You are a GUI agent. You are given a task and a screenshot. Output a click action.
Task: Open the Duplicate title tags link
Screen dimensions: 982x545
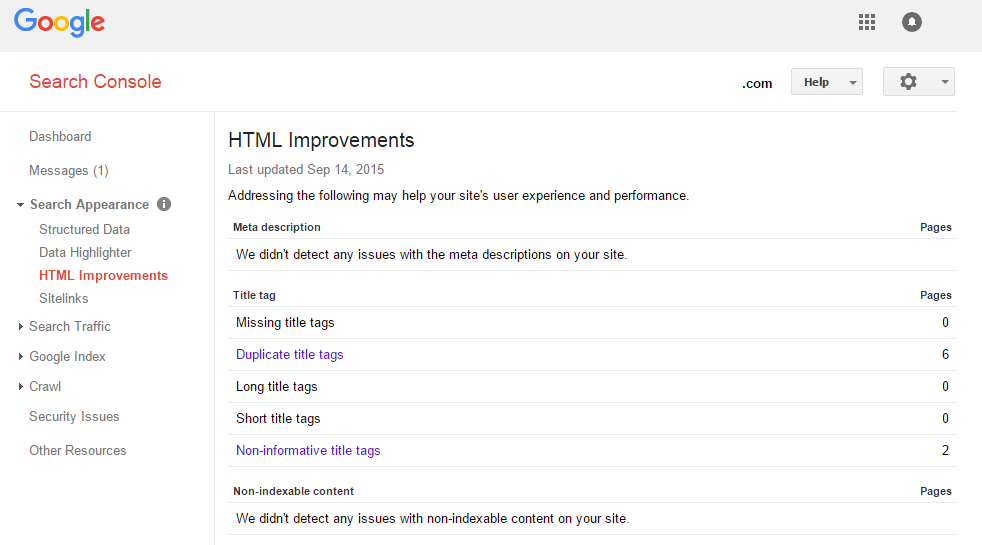(289, 354)
